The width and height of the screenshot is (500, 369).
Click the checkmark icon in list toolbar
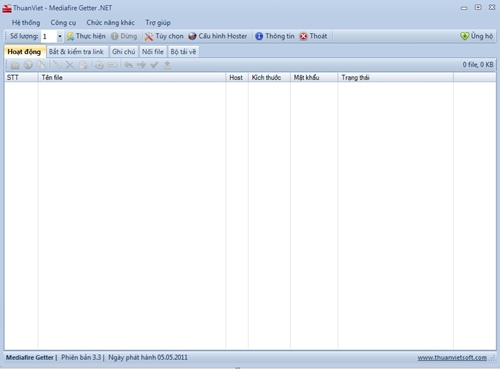click(154, 65)
